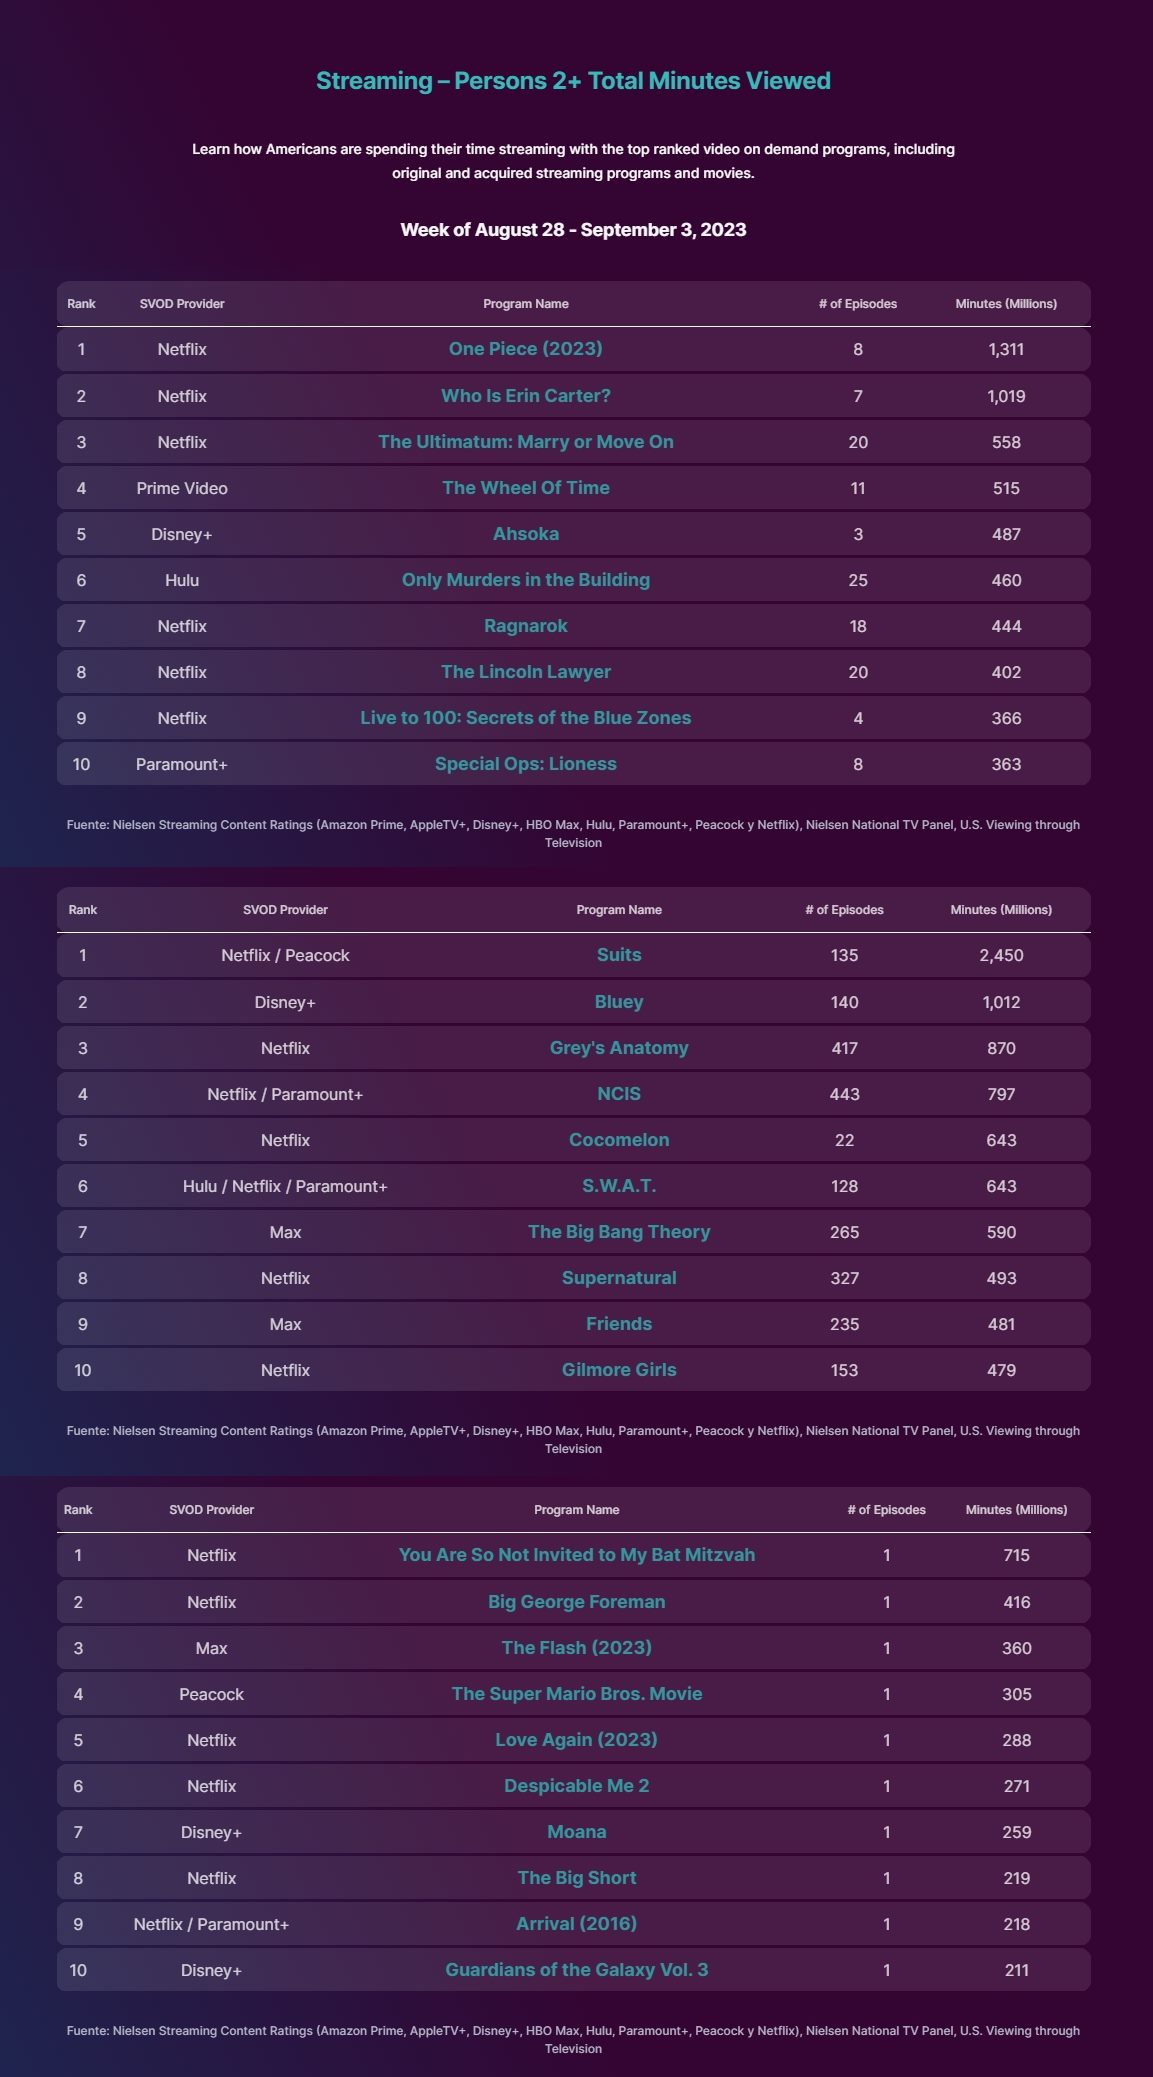Open The Ultimatum: Marry or Move On
This screenshot has width=1153, height=2077.
[525, 442]
